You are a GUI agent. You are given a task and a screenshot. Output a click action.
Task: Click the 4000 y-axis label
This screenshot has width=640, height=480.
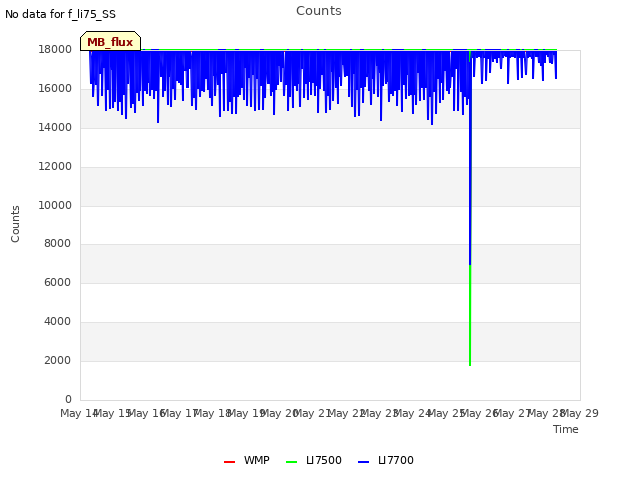pyautogui.click(x=58, y=321)
